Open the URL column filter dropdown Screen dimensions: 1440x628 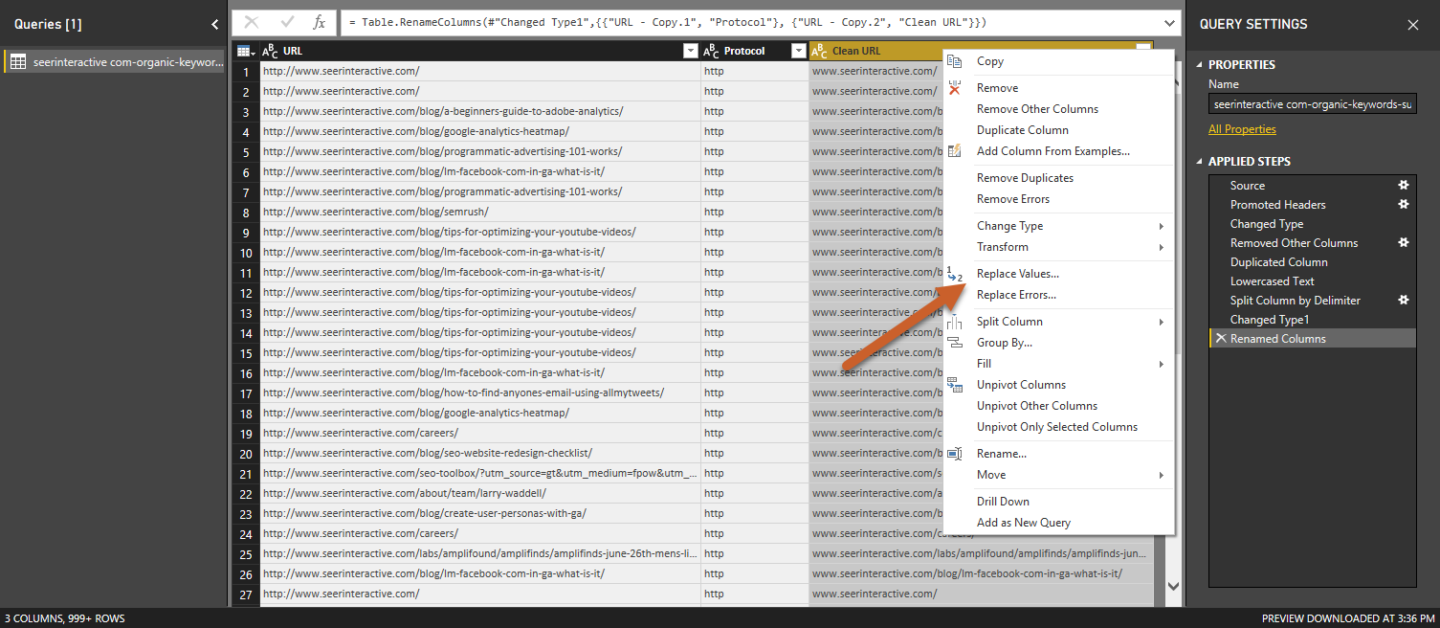689,51
